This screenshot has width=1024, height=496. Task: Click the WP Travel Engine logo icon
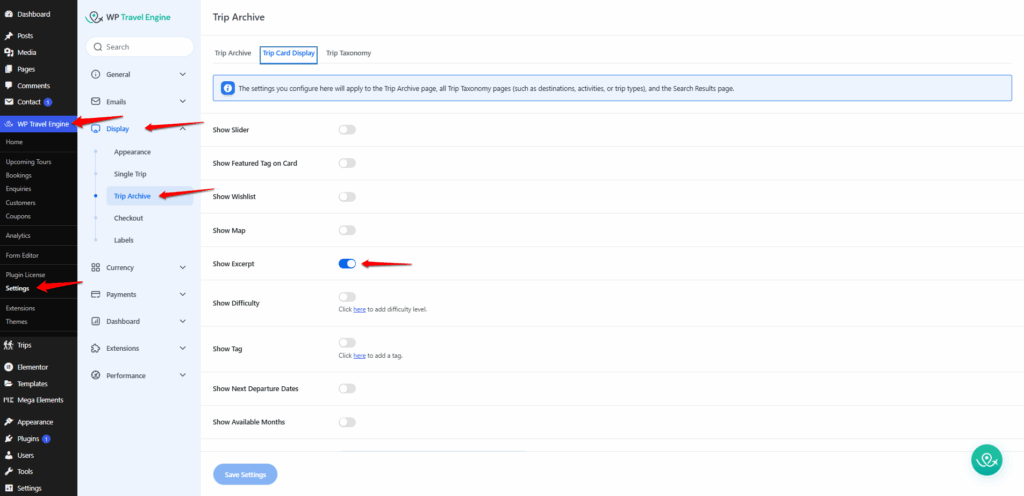coord(94,17)
